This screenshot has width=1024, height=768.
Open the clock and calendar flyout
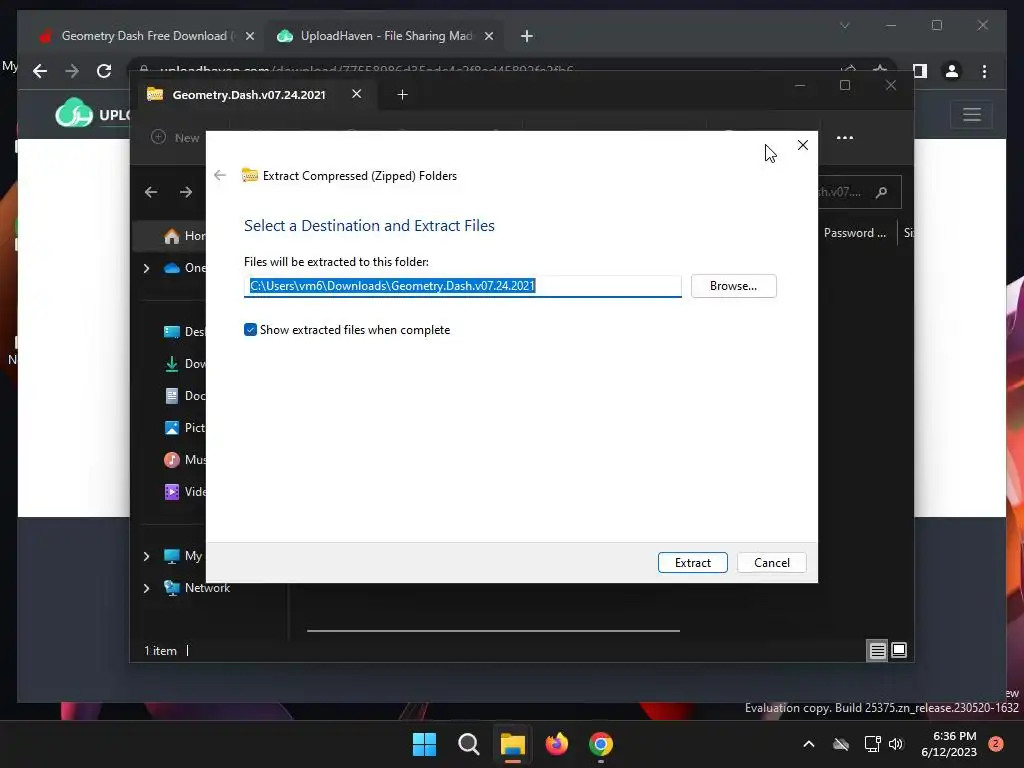point(949,744)
